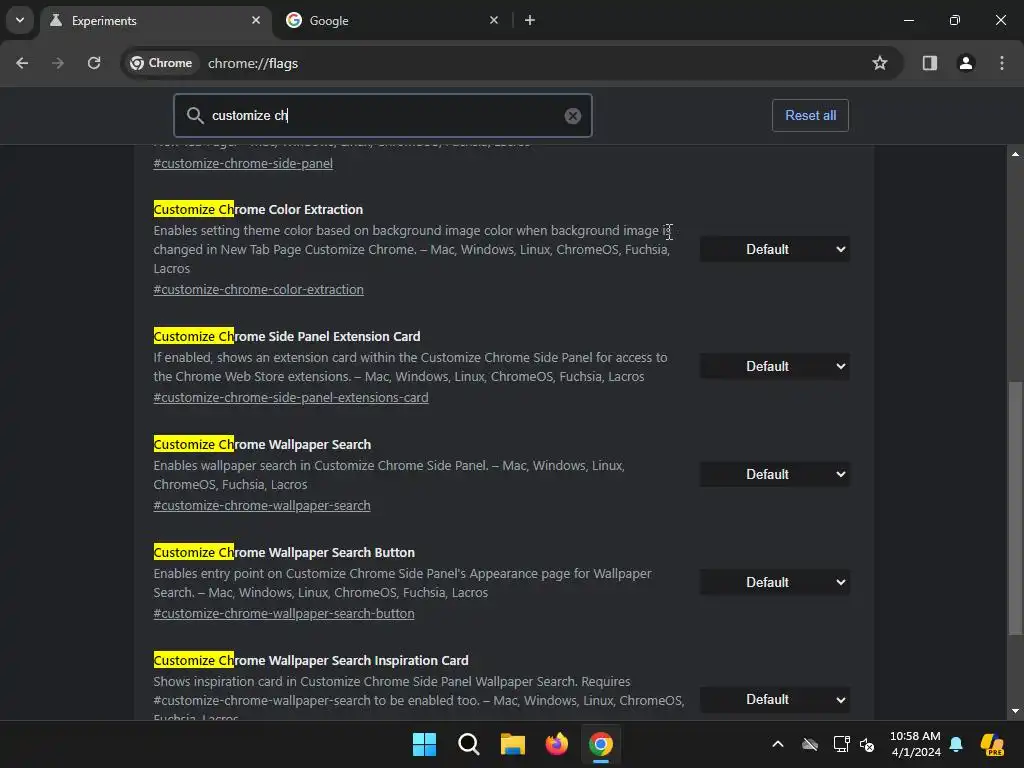Open the Wallpaper Search Default dropdown
Viewport: 1024px width, 768px height.
pyautogui.click(x=775, y=474)
